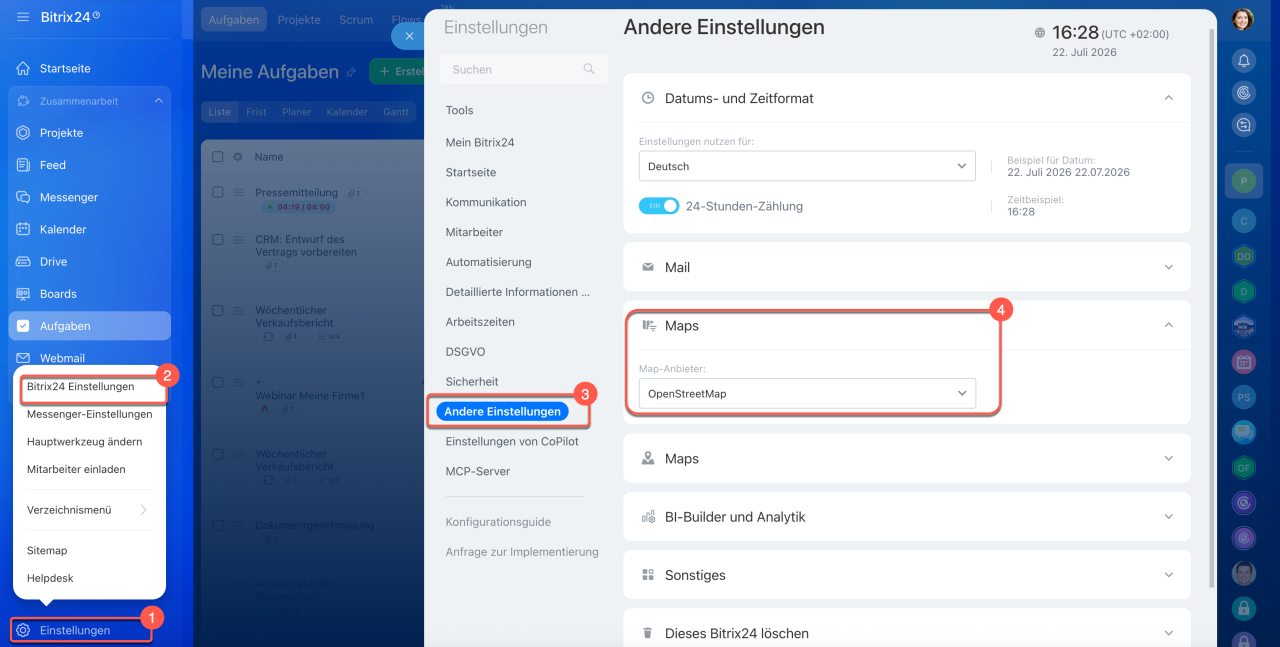The height and width of the screenshot is (647, 1280).
Task: Open the green P avatar in right bar
Action: (x=1244, y=181)
